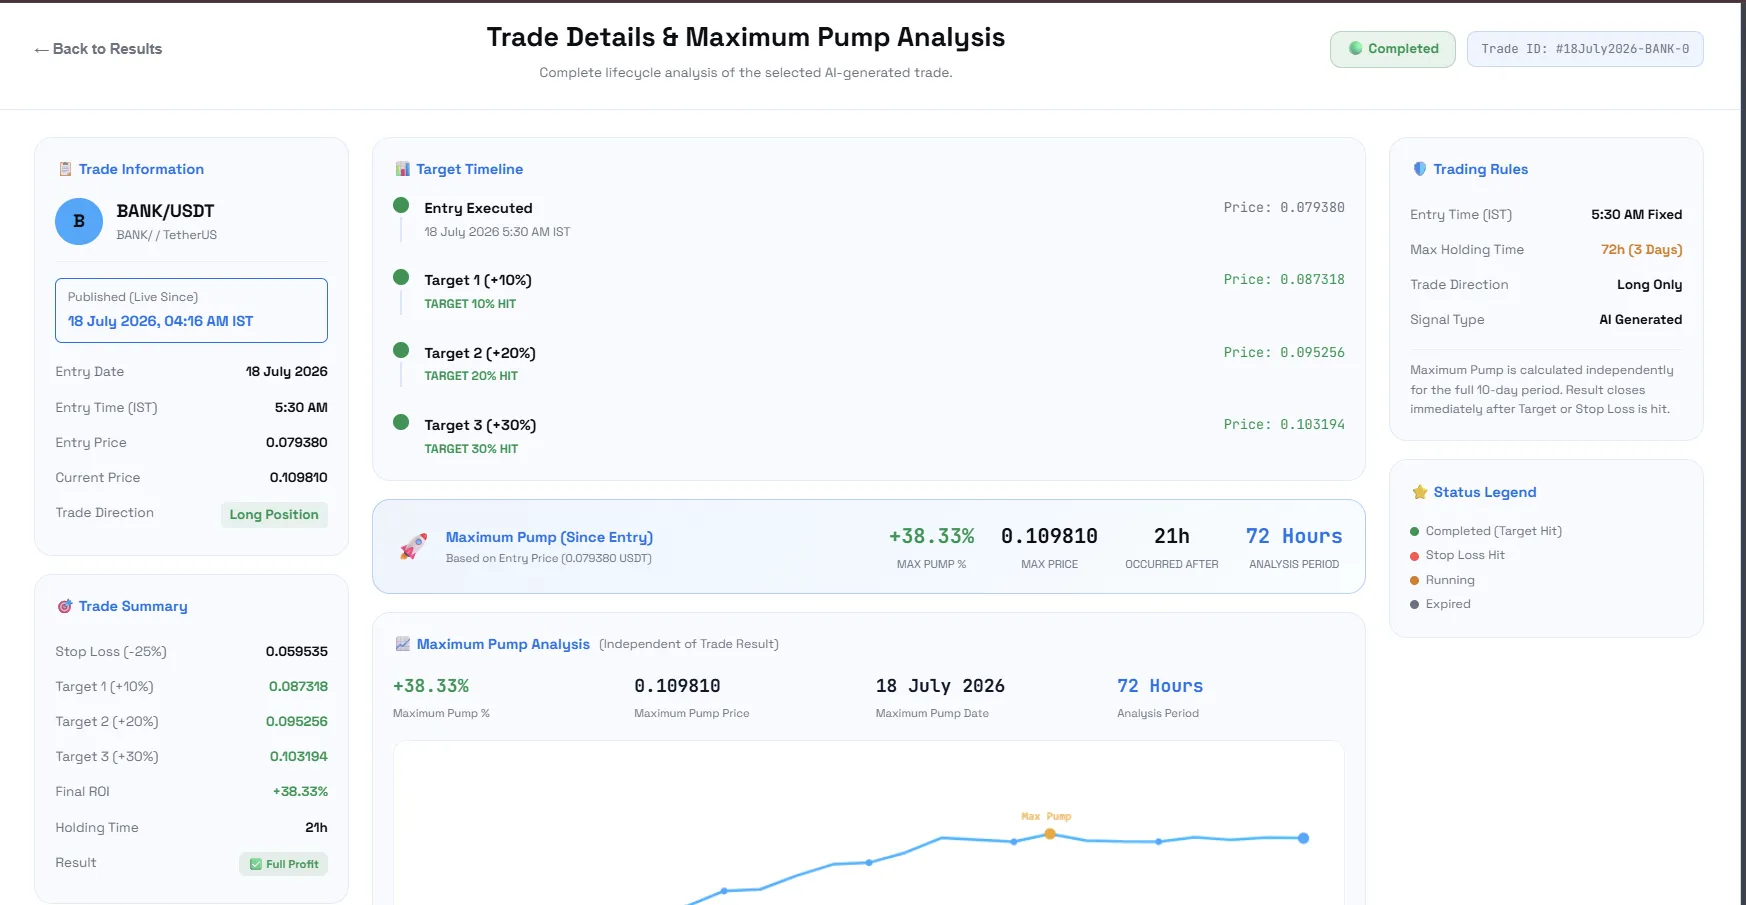Click the Max Pump marker on chart

click(x=1050, y=833)
